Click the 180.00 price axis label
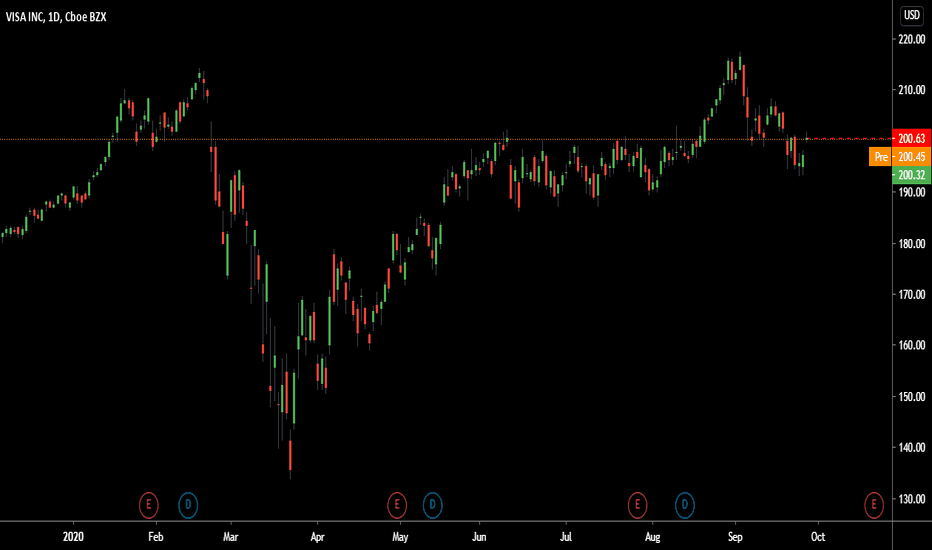Screen dimensions: 932x550 pos(912,244)
